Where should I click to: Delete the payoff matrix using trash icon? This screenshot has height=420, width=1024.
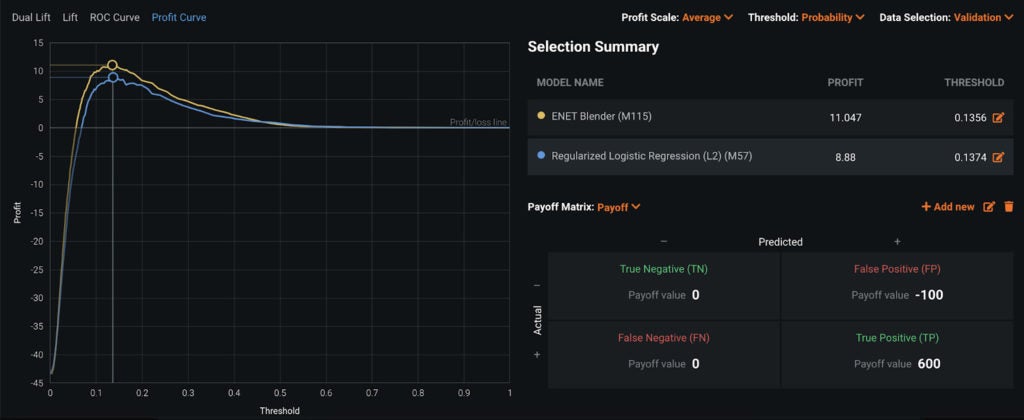click(1008, 207)
